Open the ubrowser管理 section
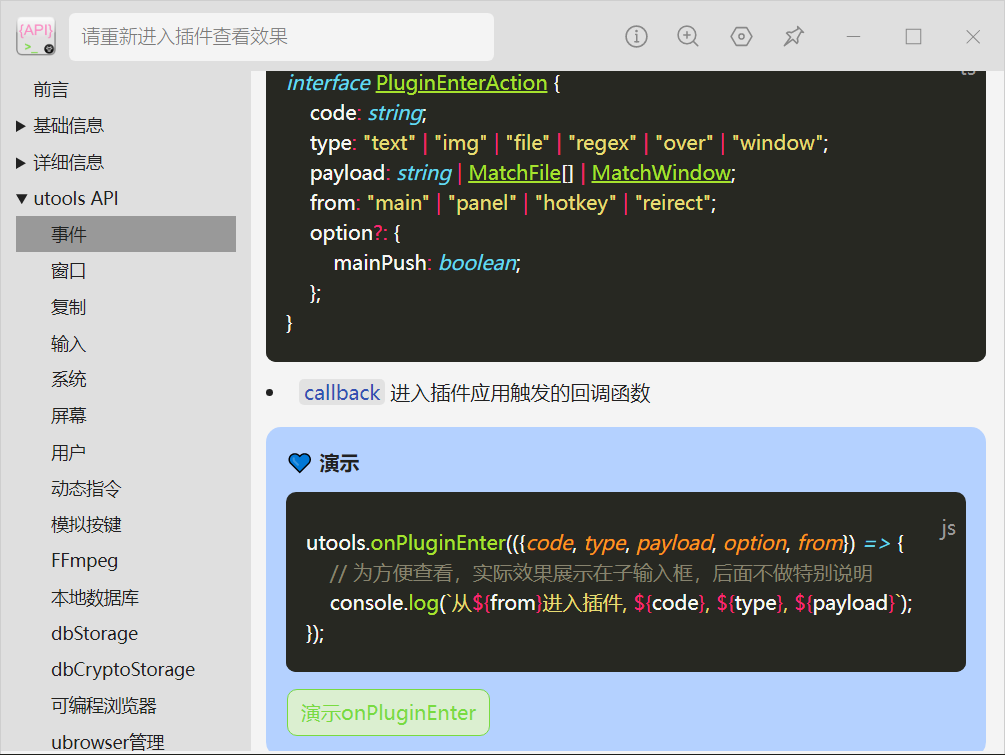 [108, 742]
